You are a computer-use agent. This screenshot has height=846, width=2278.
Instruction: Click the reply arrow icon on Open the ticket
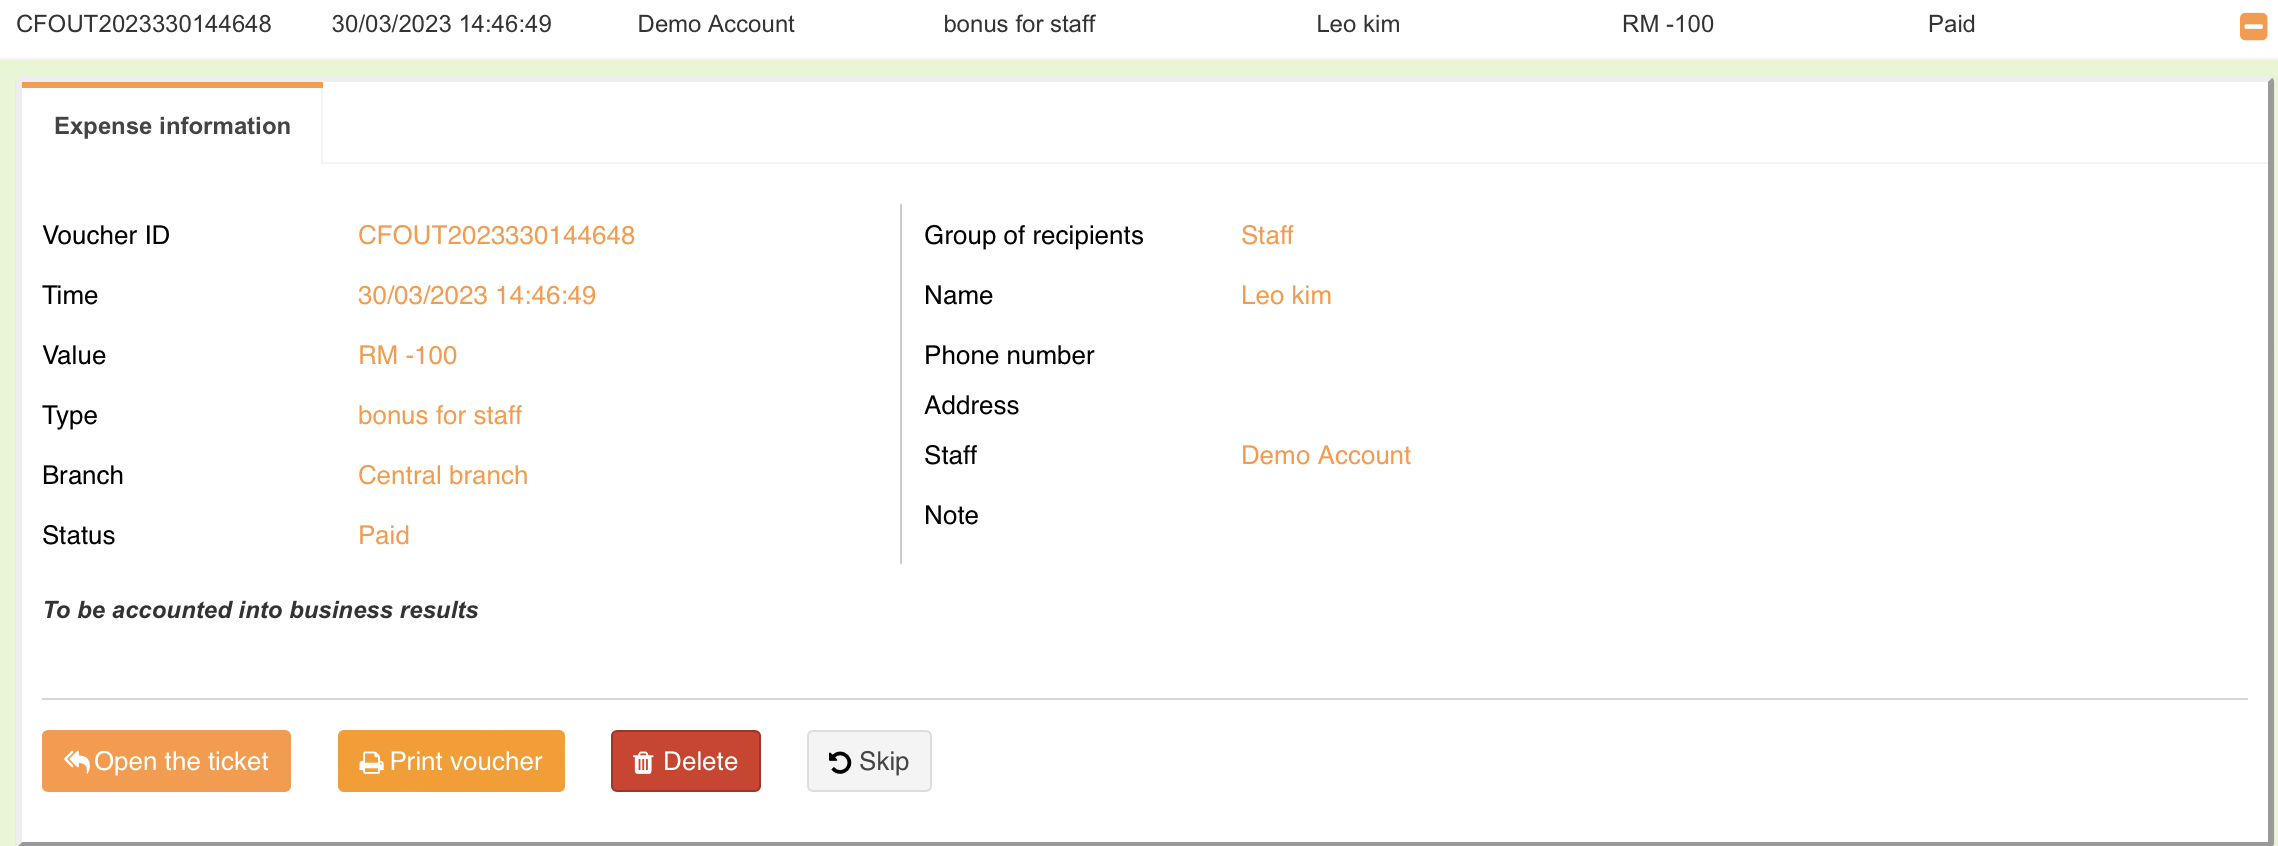77,761
